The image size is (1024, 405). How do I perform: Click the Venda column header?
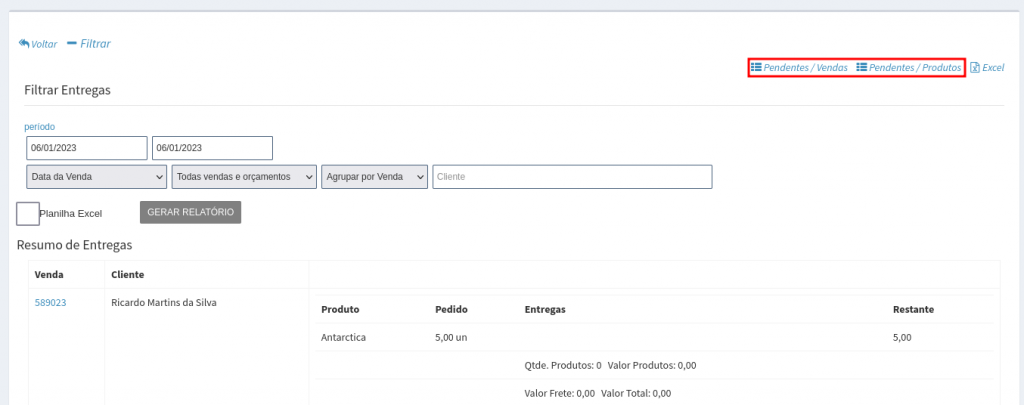(x=49, y=274)
